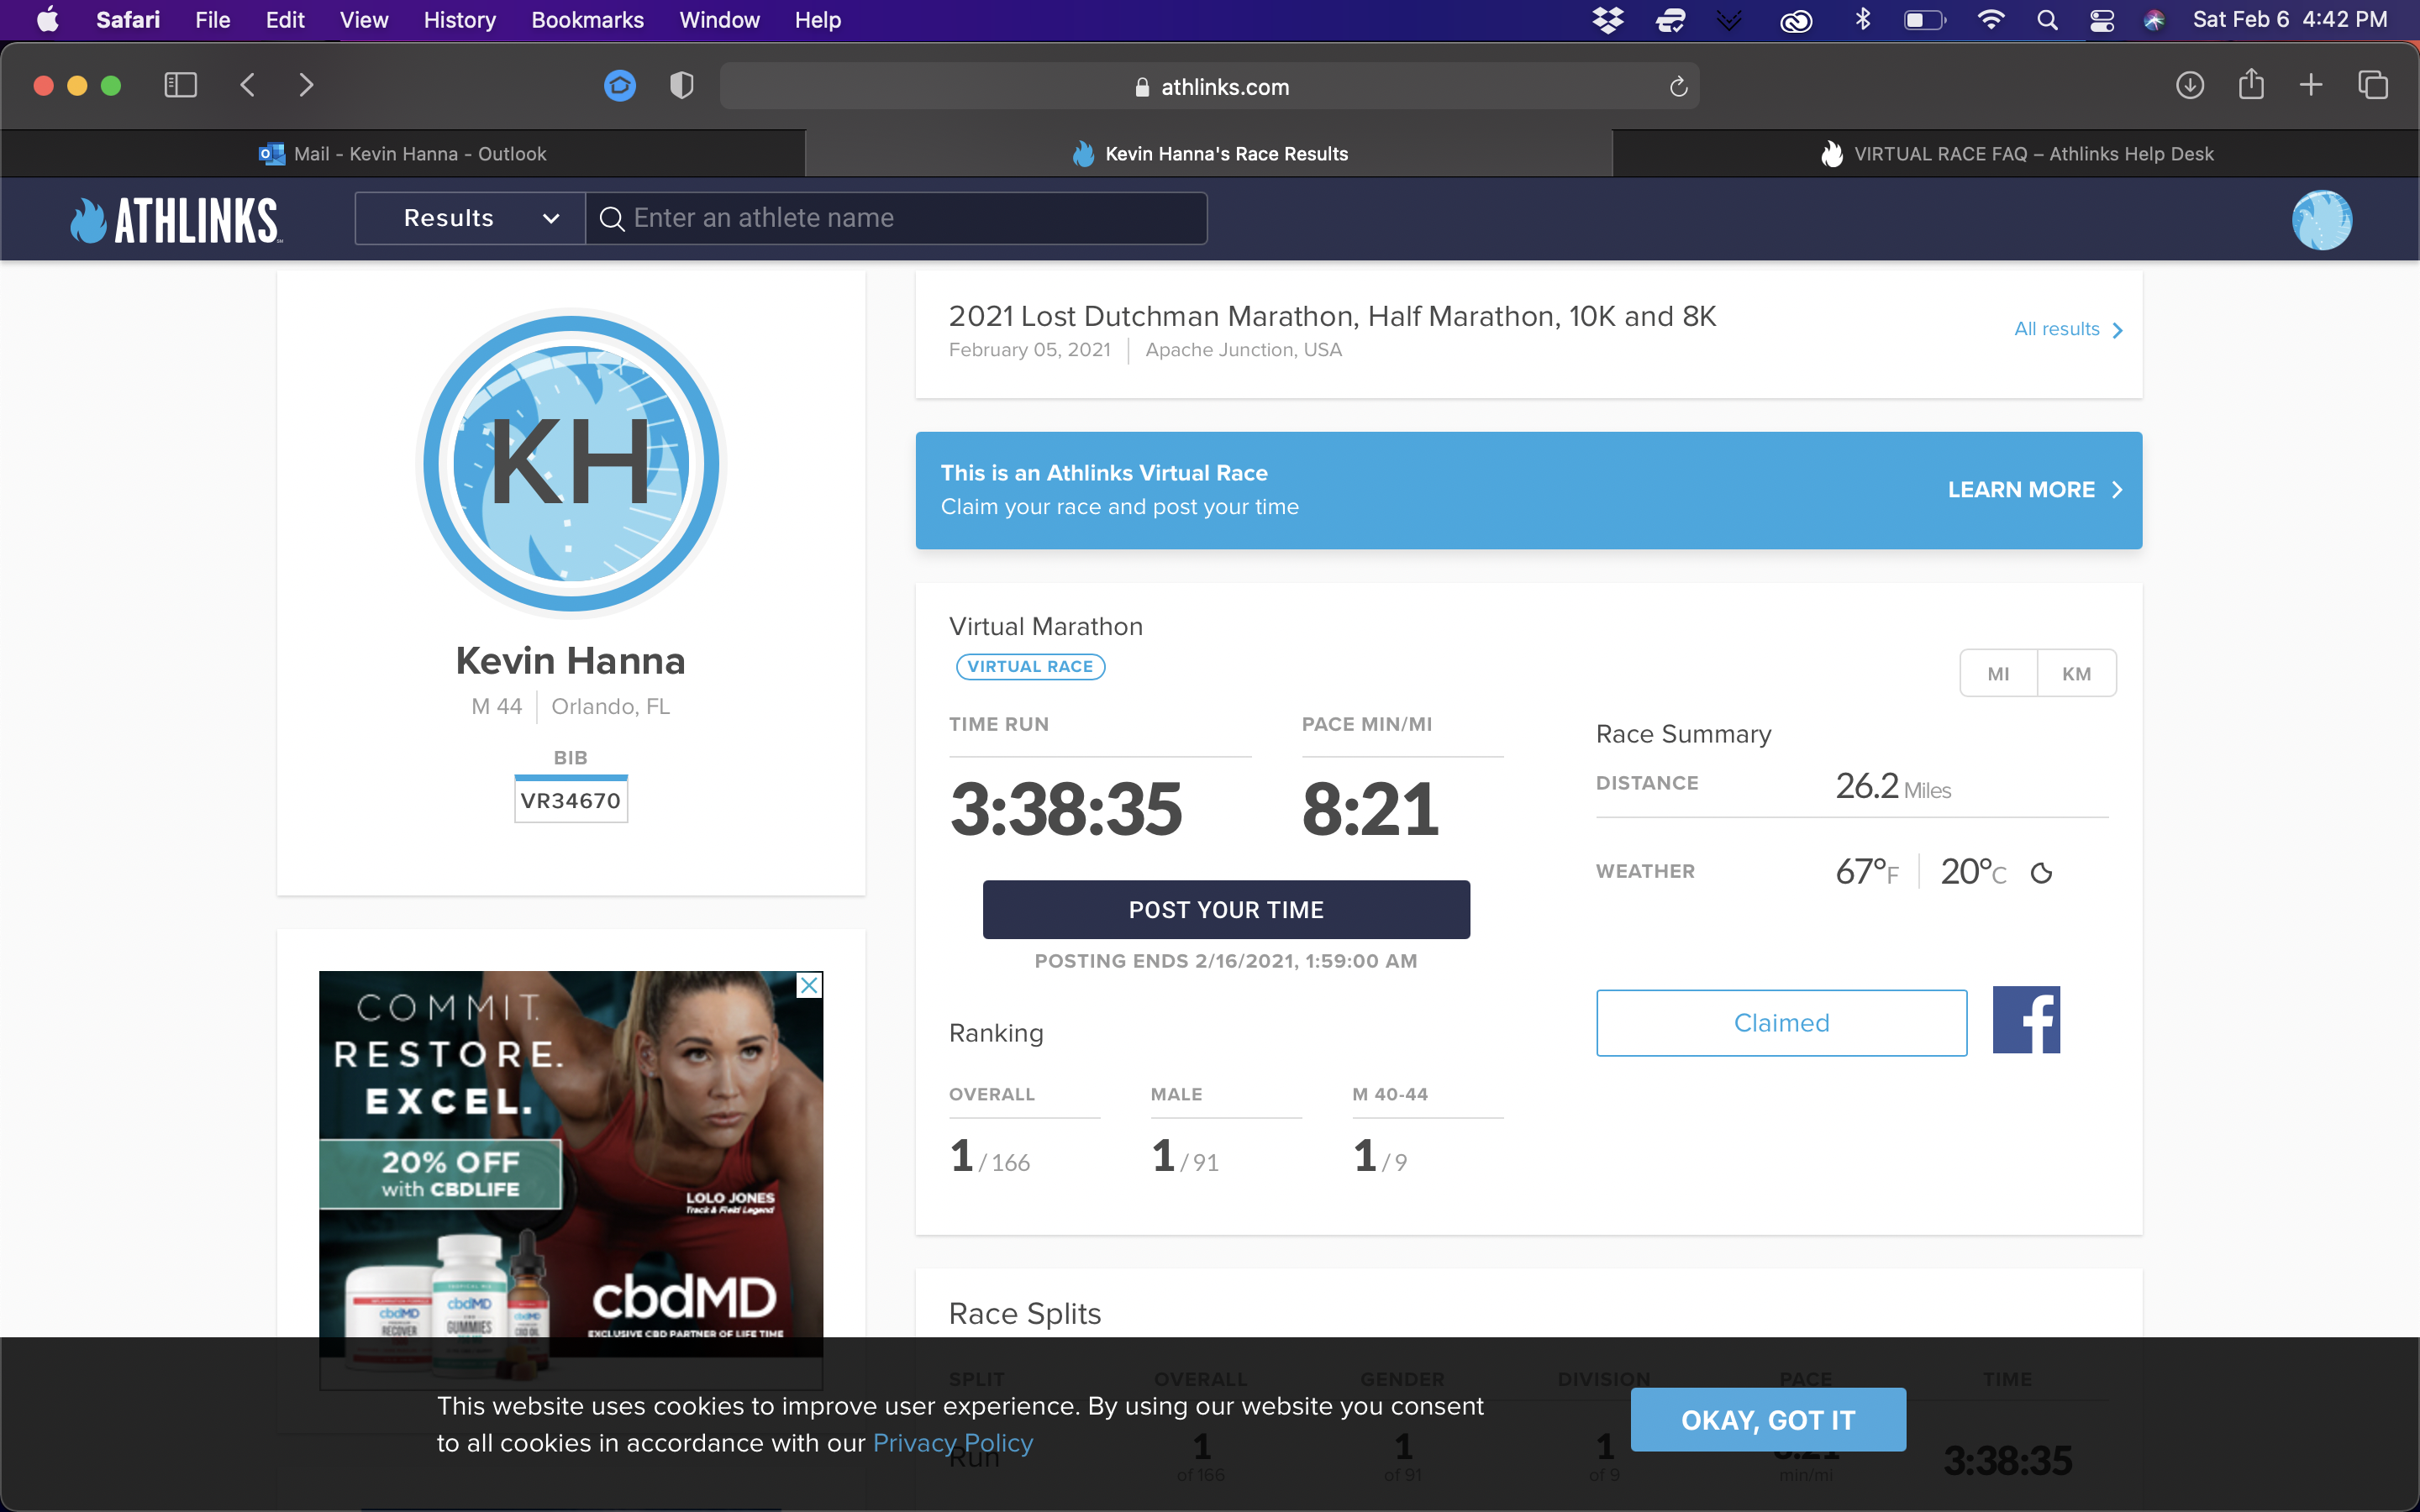This screenshot has height=1512, width=2420.
Task: Open the Bookmarks menu
Action: coord(587,20)
